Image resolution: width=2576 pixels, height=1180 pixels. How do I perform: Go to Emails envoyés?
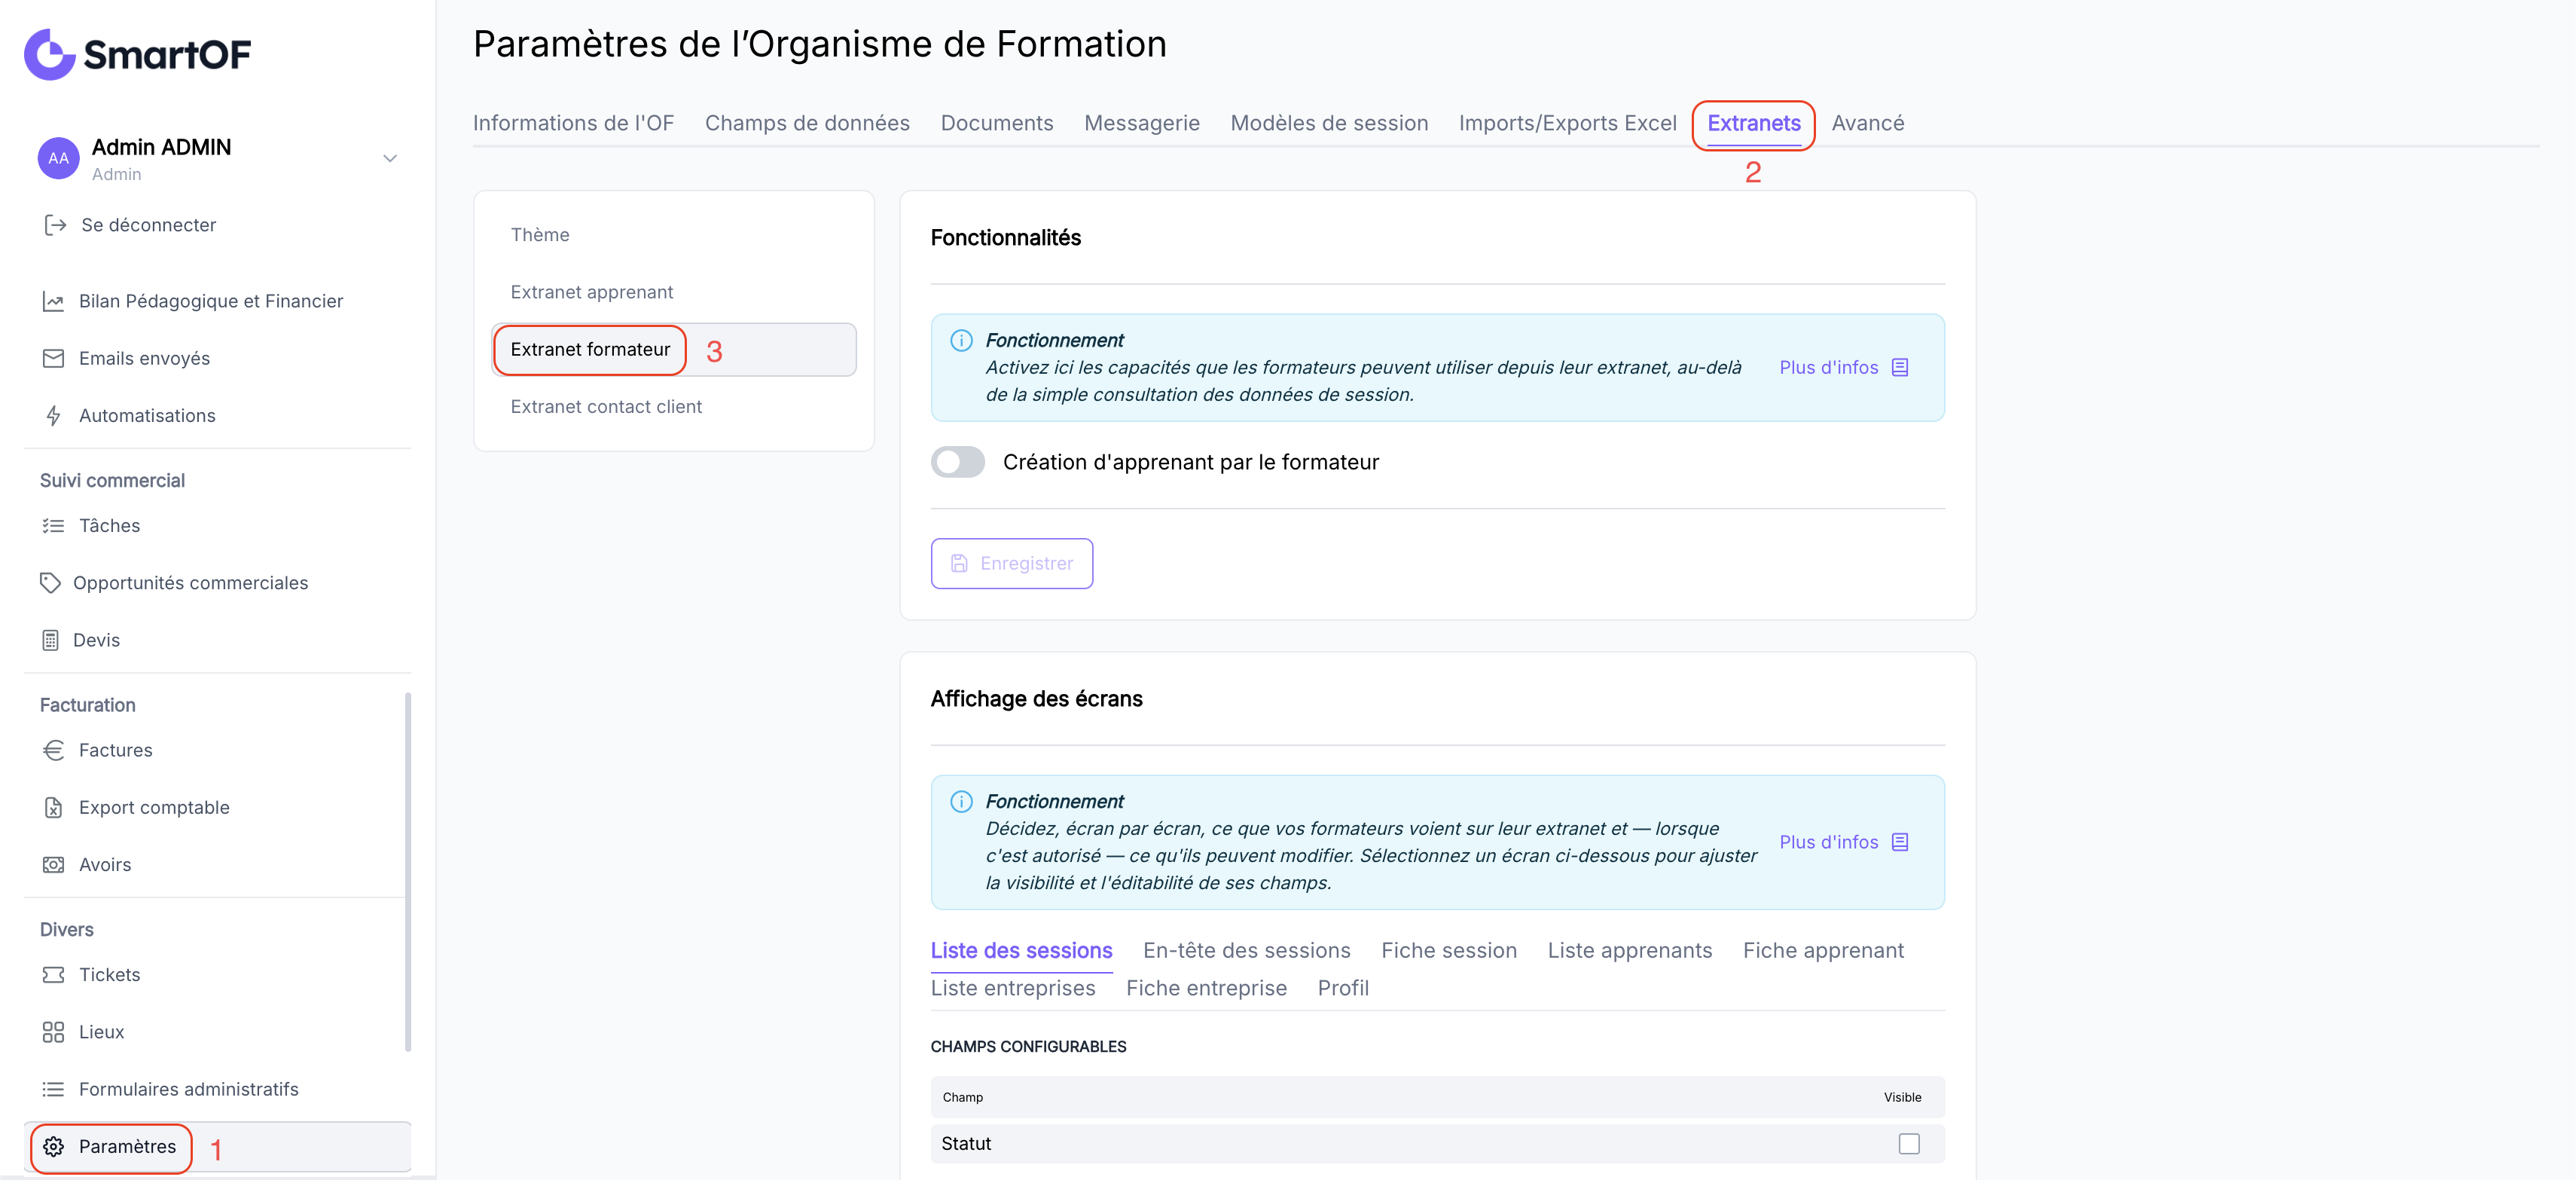click(144, 358)
